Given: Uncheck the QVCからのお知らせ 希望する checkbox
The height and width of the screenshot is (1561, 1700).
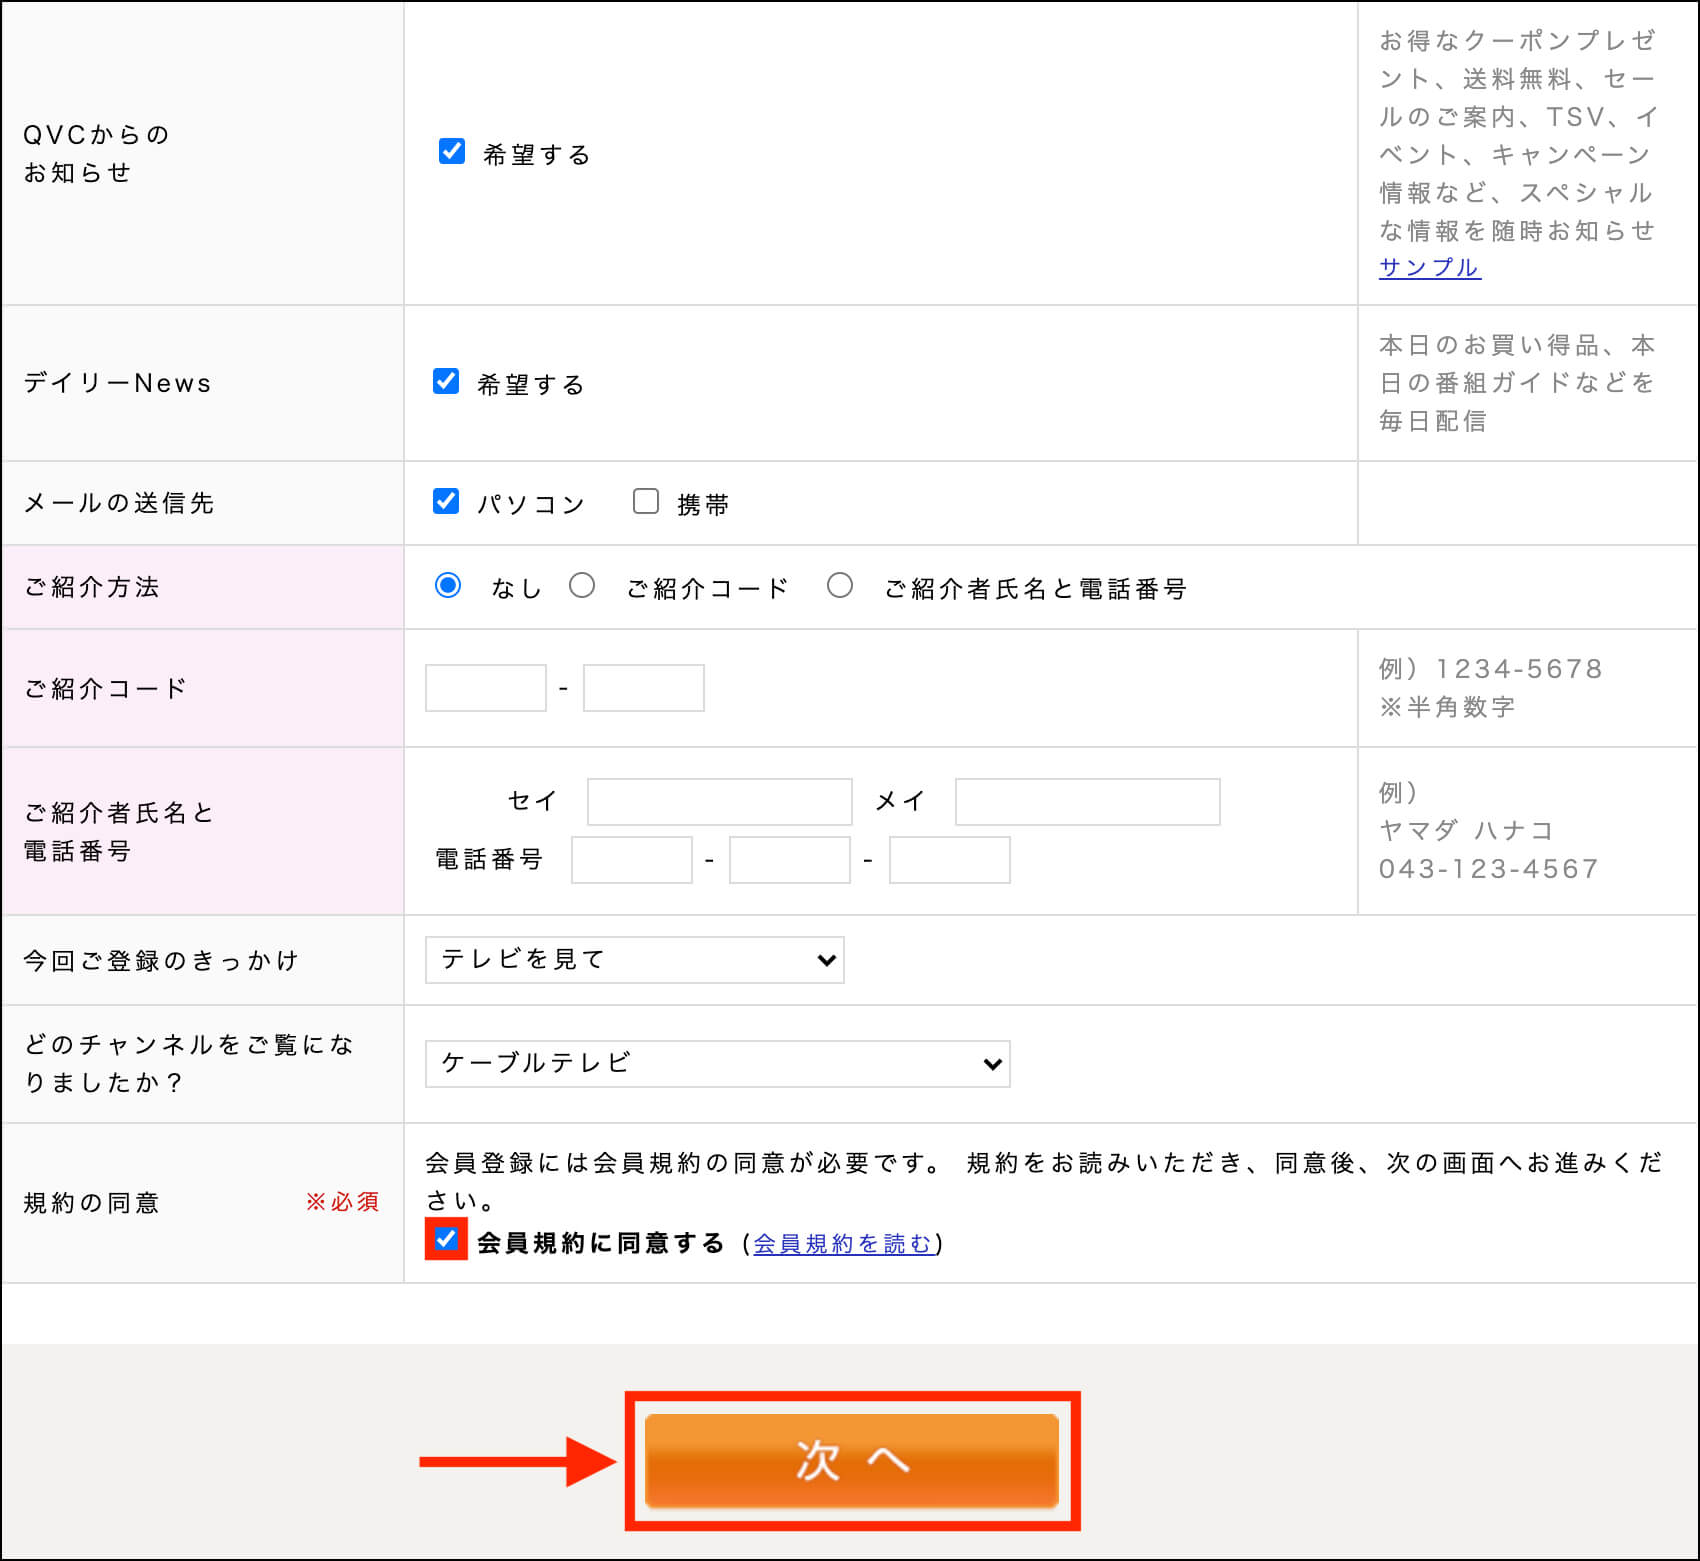Looking at the screenshot, I should pos(452,151).
